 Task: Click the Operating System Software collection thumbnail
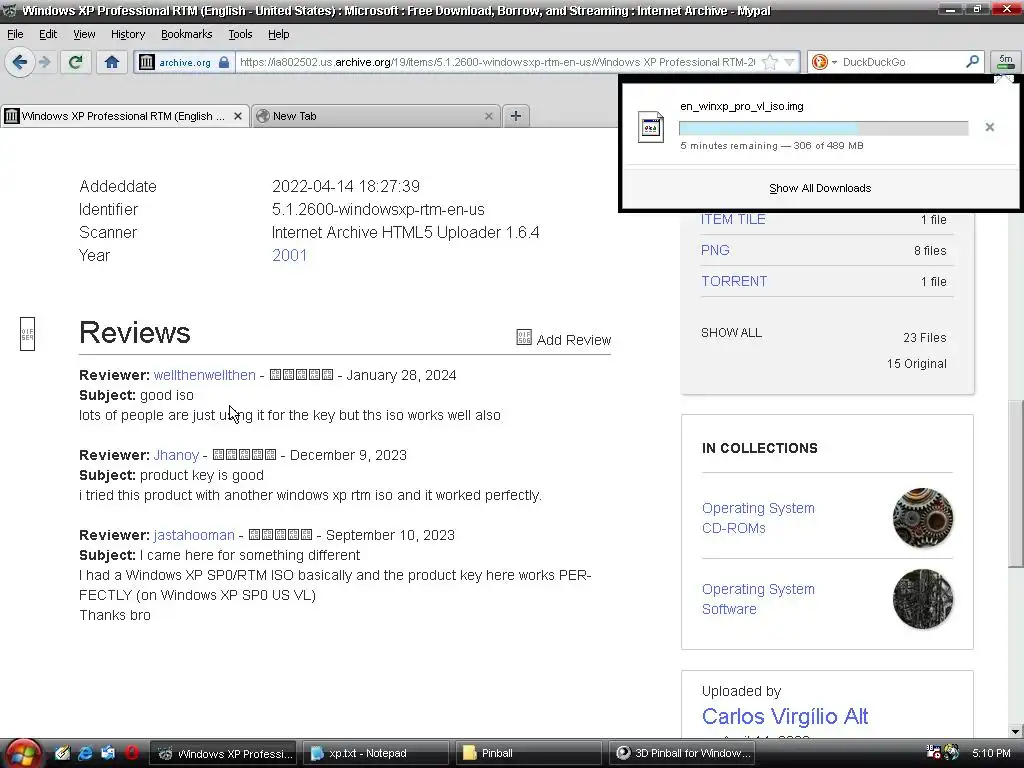922,599
